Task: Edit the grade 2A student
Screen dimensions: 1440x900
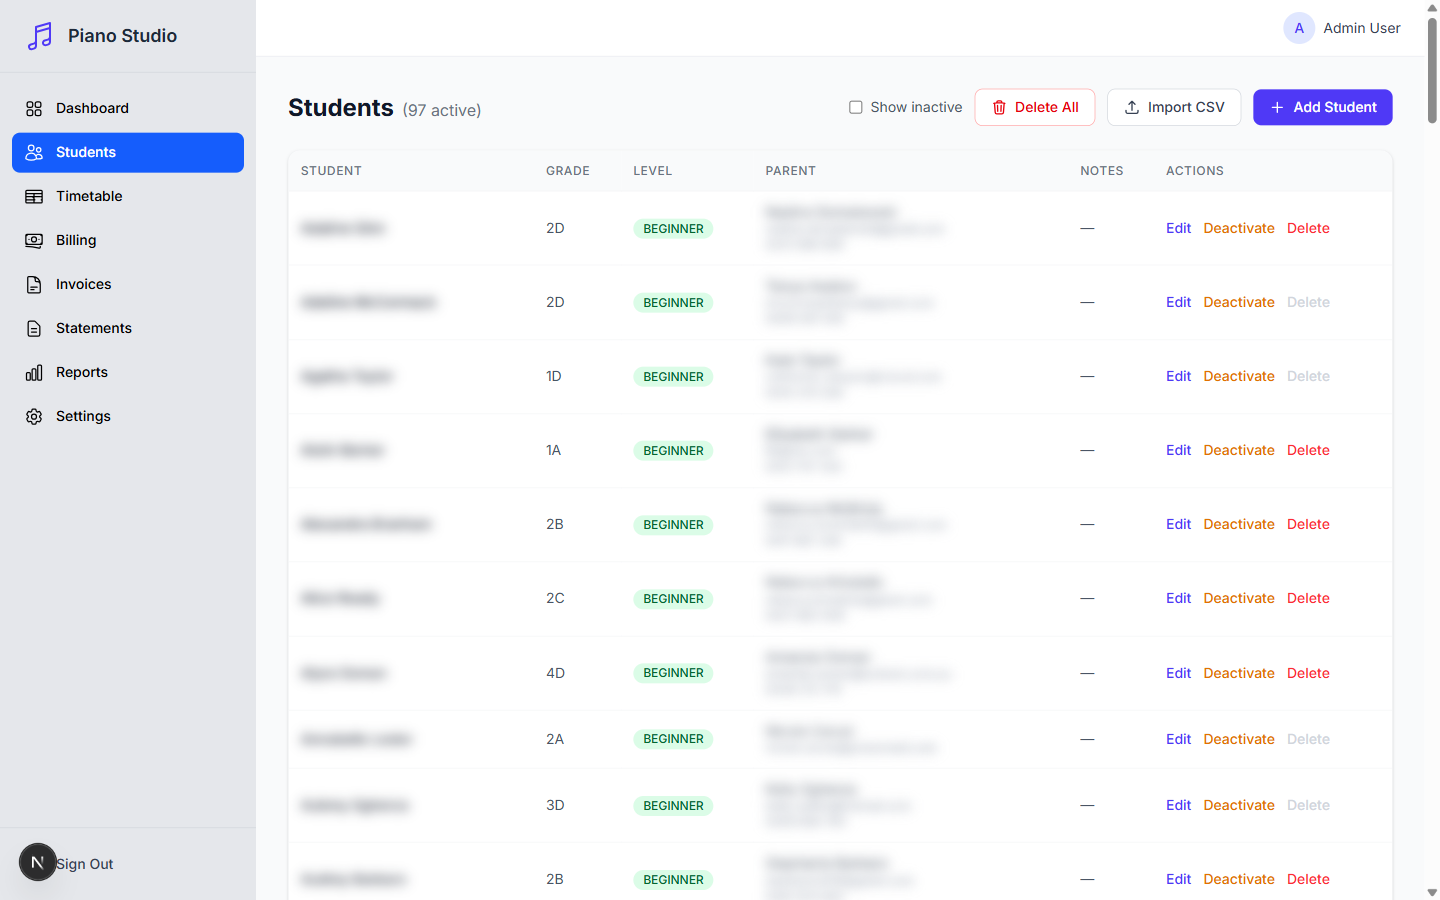Action: click(x=1178, y=739)
